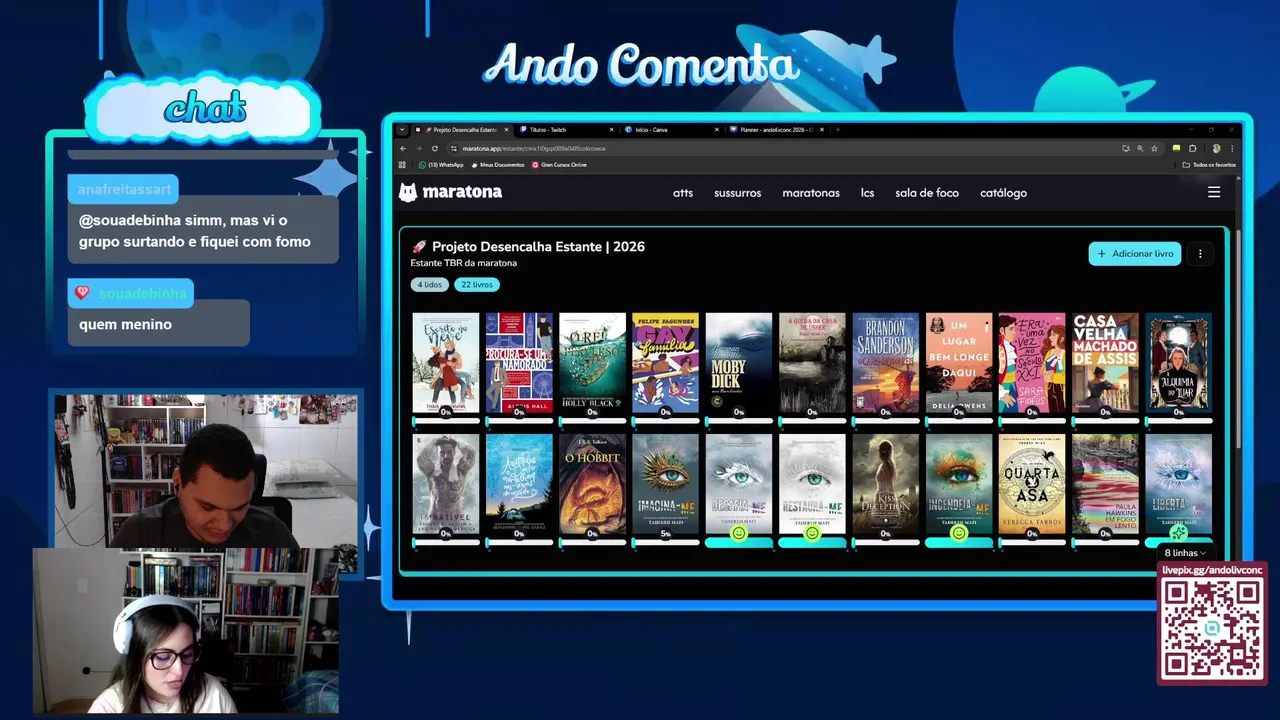This screenshot has height=720, width=1280.
Task: Open the Chrome profile avatar
Action: [1216, 148]
